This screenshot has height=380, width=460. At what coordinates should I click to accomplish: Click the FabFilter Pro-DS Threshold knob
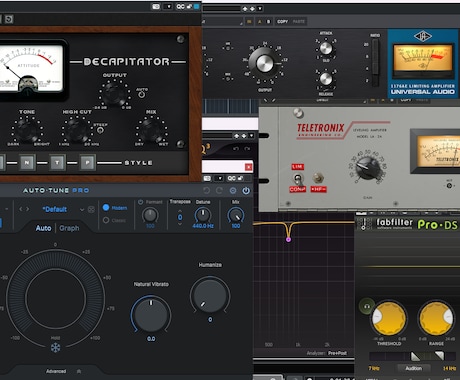[389, 319]
